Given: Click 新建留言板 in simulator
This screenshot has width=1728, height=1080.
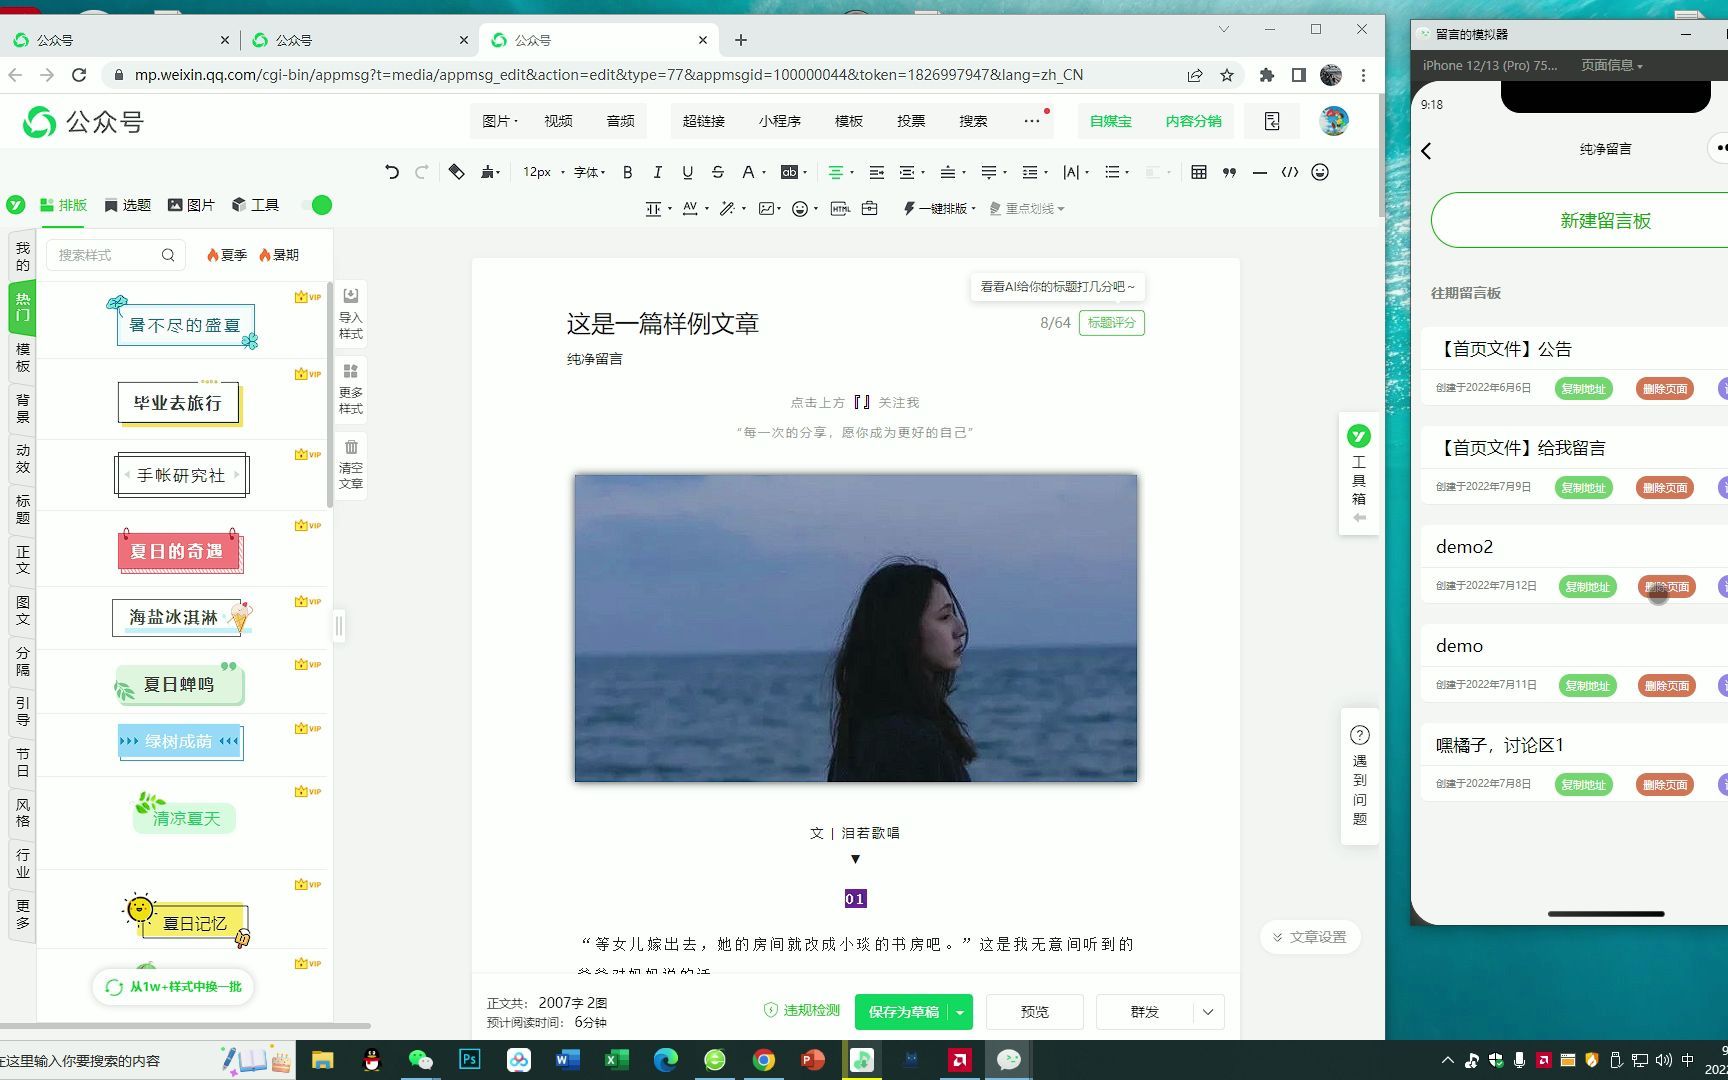Looking at the screenshot, I should [x=1604, y=221].
